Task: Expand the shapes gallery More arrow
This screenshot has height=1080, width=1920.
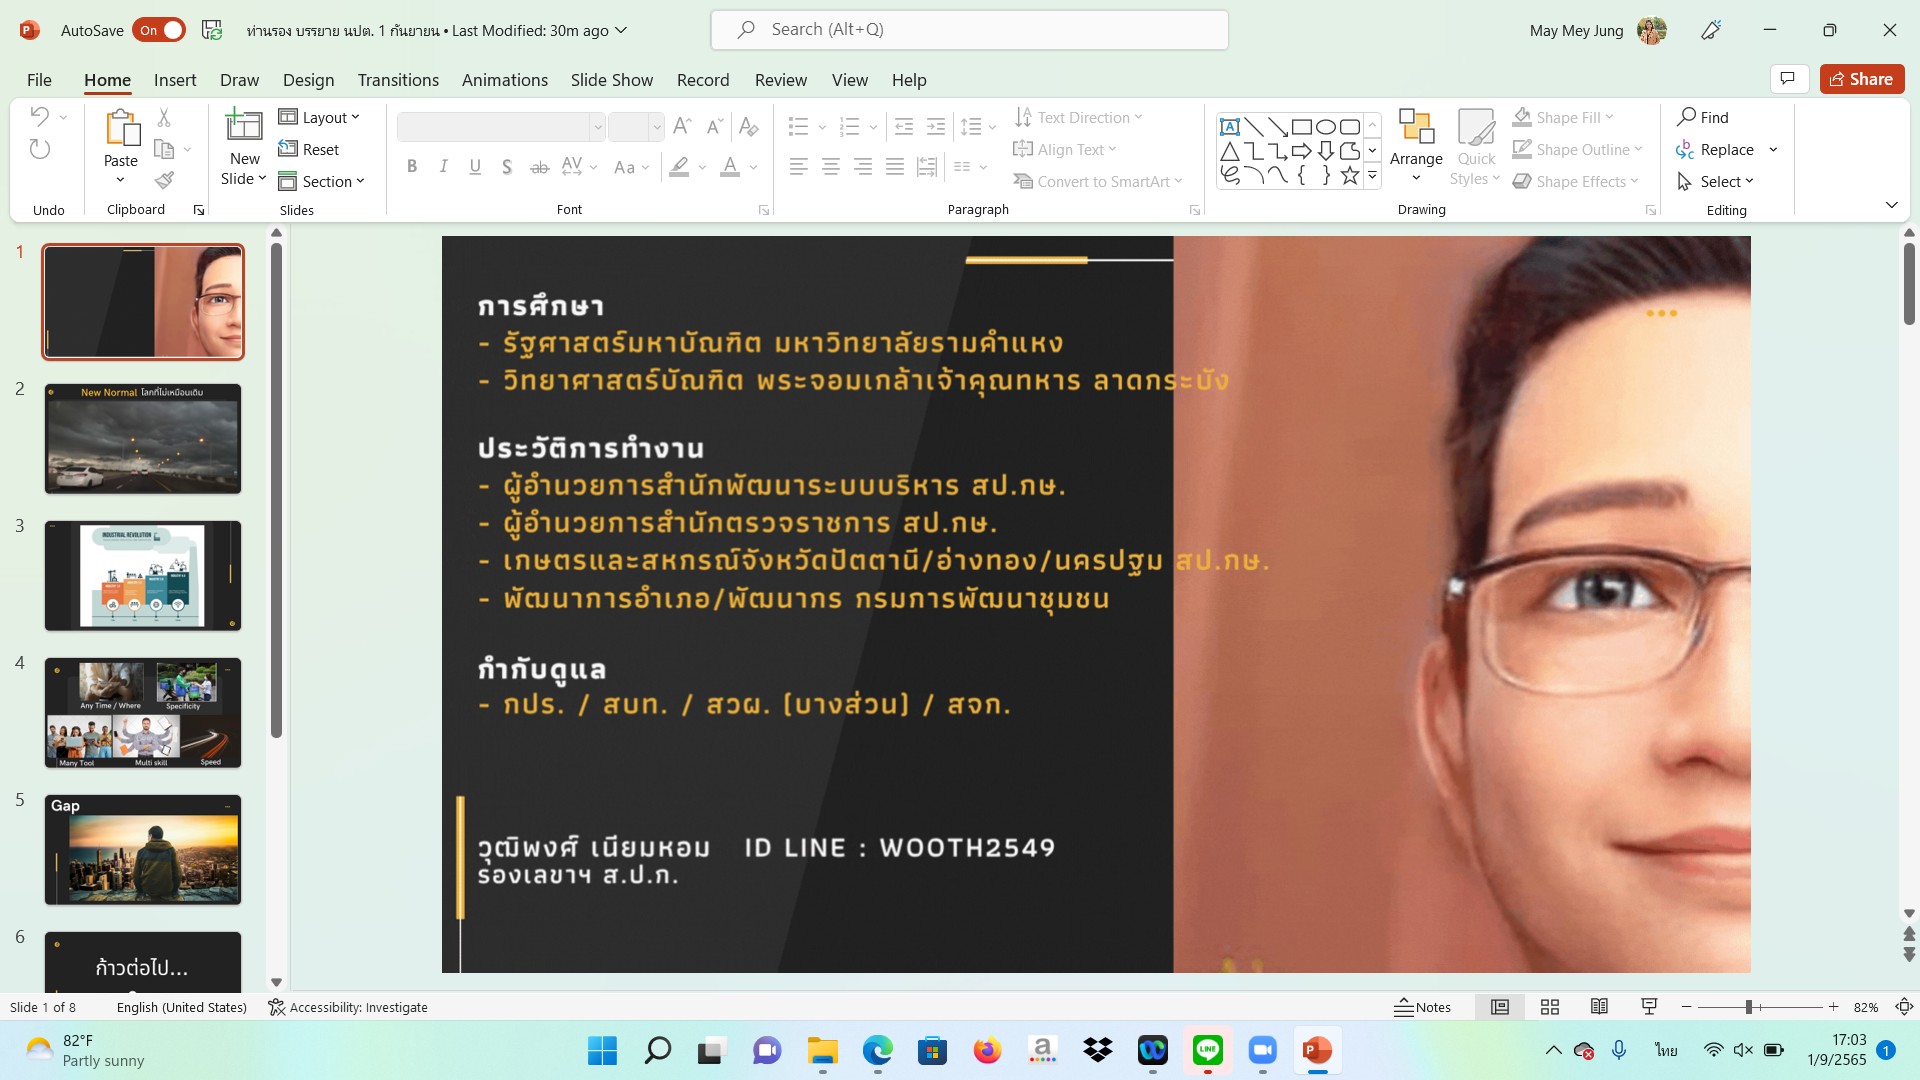Action: click(x=1372, y=177)
